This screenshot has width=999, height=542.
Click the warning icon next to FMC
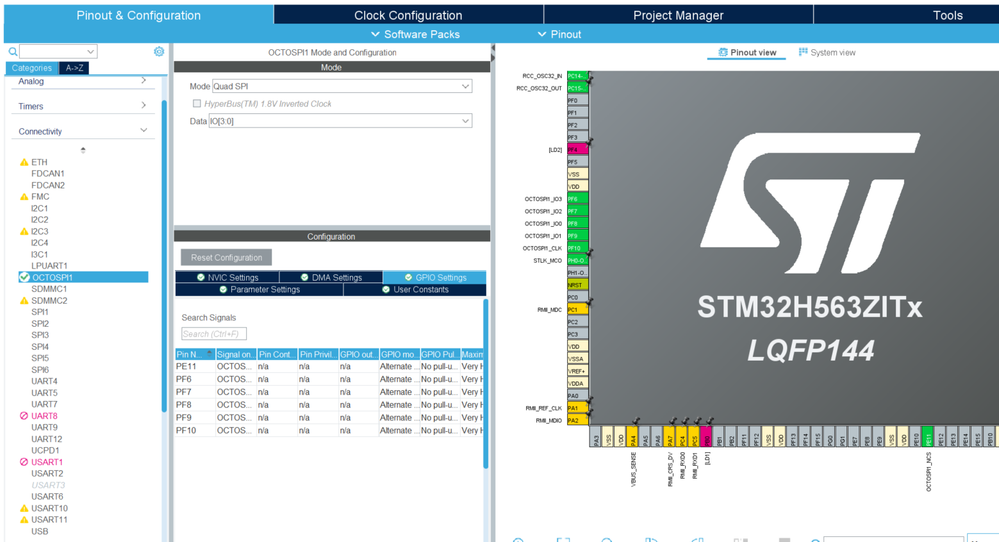click(24, 197)
